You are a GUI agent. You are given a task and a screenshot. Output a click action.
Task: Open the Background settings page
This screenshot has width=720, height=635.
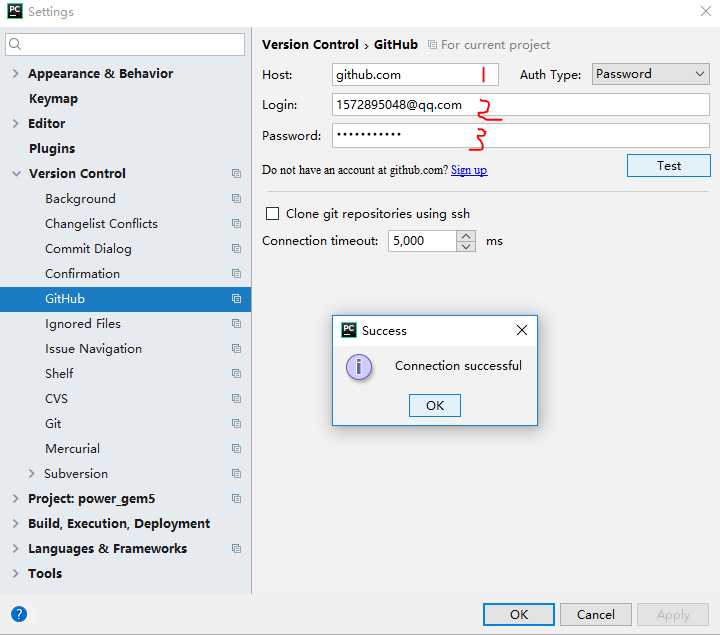point(80,198)
